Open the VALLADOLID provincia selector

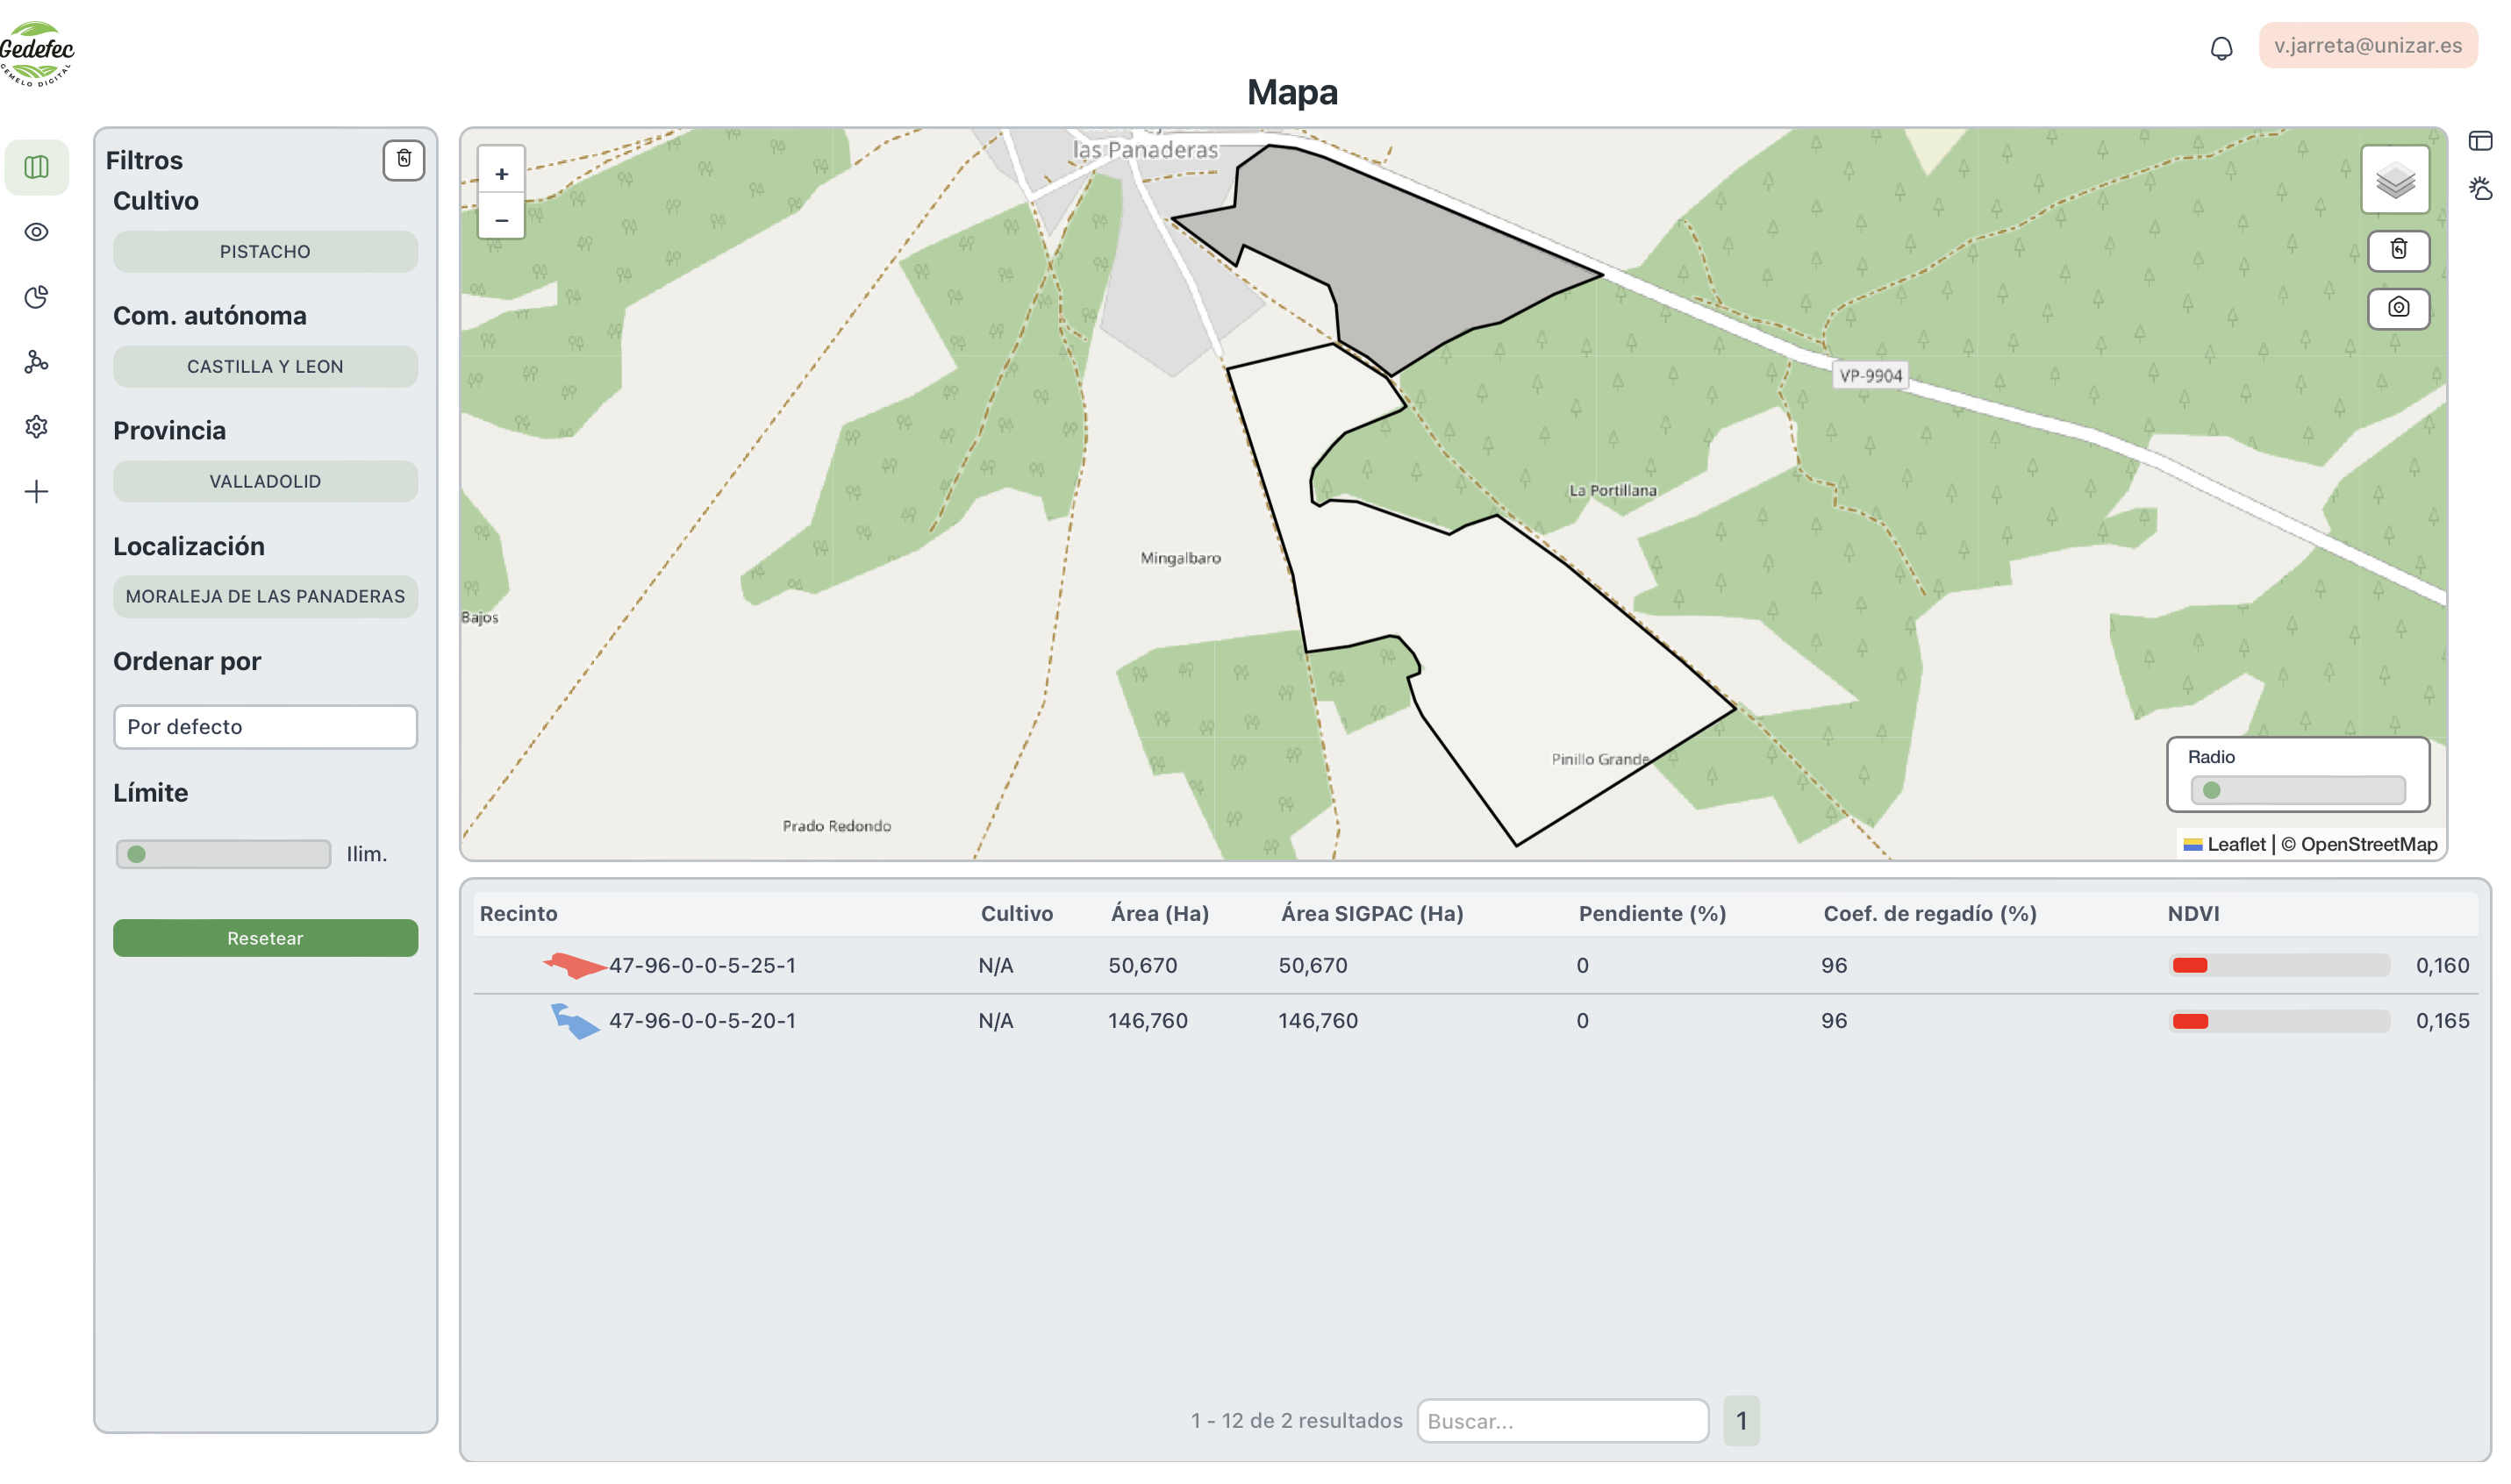(x=265, y=482)
